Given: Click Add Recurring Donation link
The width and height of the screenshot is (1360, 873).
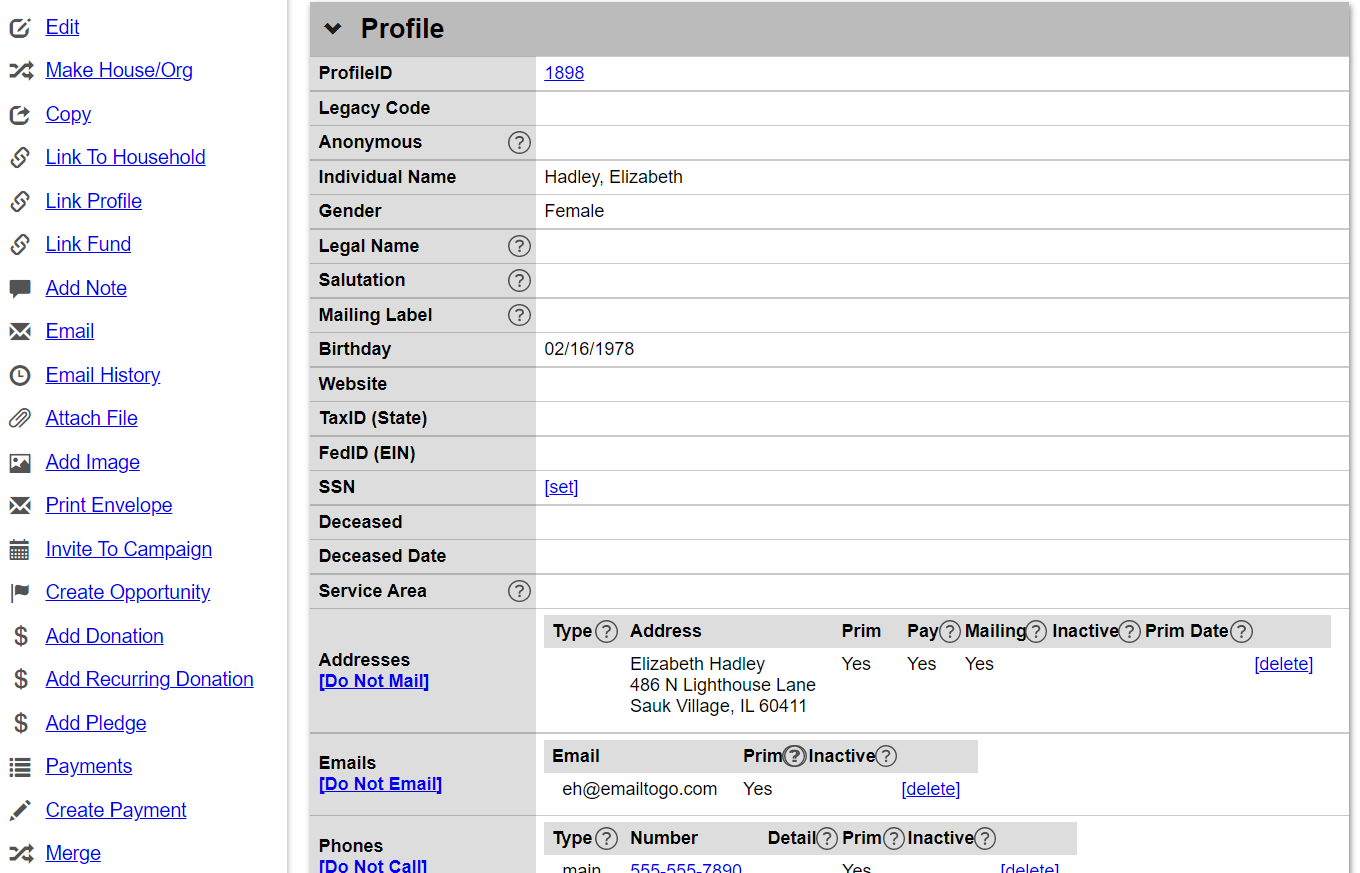Looking at the screenshot, I should [150, 679].
